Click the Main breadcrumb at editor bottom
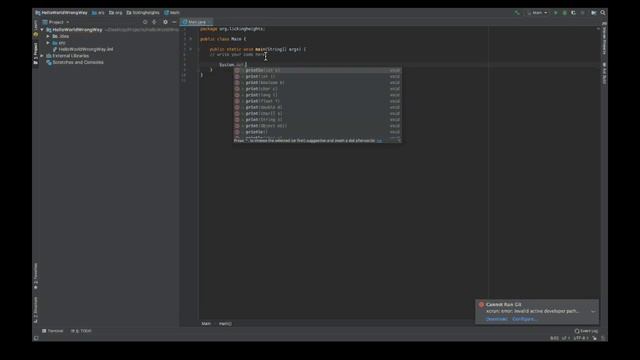Screen dimensions: 640x360 pyautogui.click(x=206, y=324)
